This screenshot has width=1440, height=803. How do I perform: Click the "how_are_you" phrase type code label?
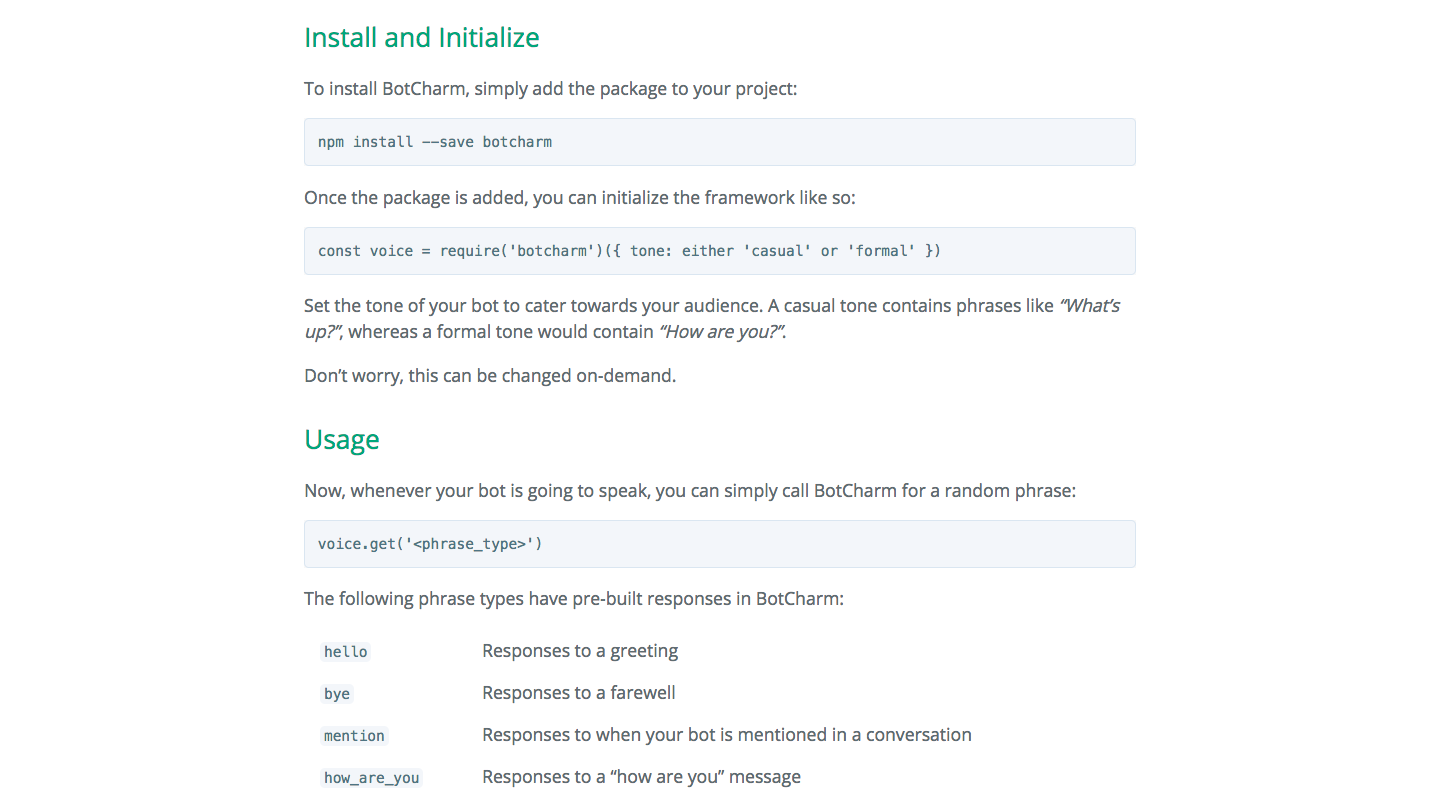371,778
